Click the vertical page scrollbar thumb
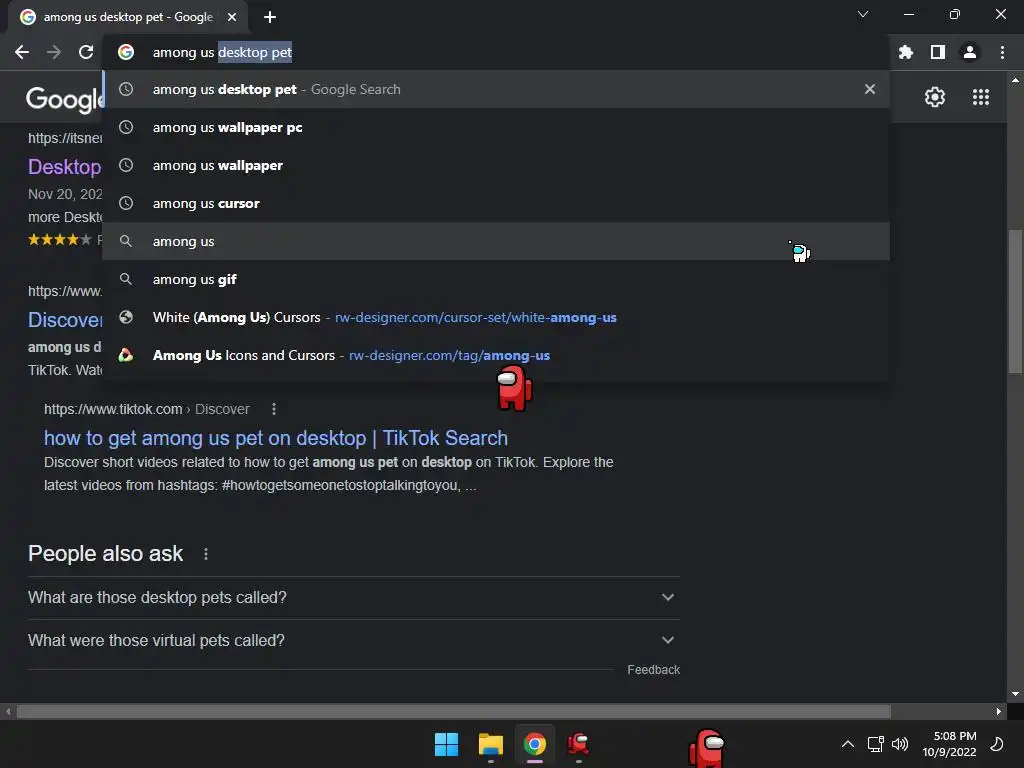Viewport: 1024px width, 768px height. (1015, 300)
